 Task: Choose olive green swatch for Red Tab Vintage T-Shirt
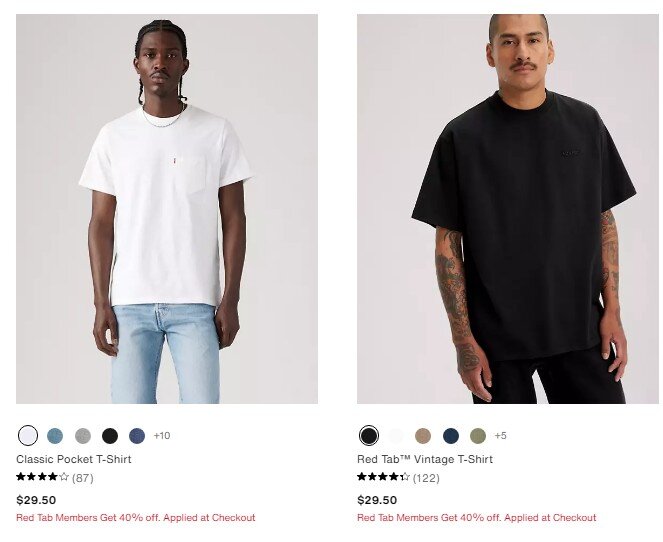478,435
